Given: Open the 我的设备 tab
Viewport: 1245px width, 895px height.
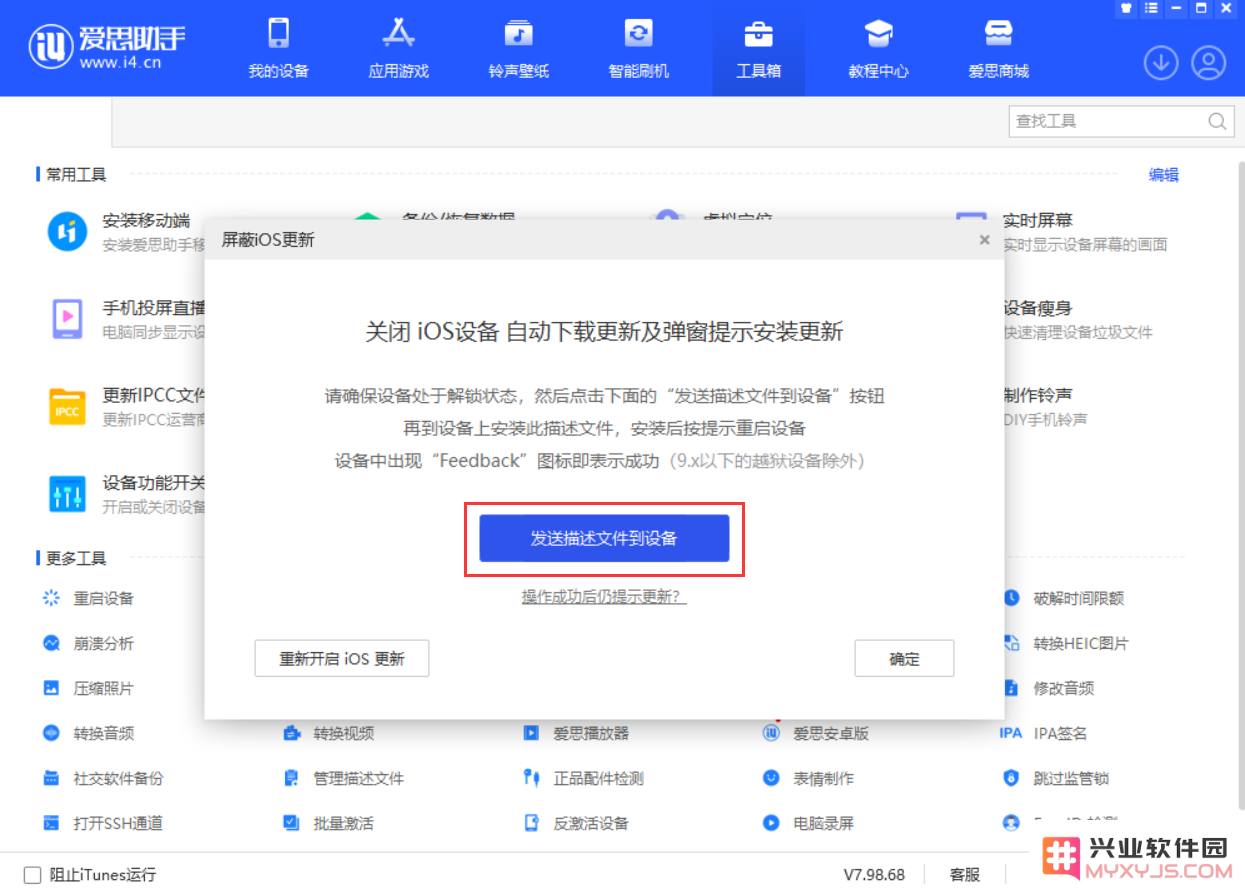Looking at the screenshot, I should pos(278,48).
